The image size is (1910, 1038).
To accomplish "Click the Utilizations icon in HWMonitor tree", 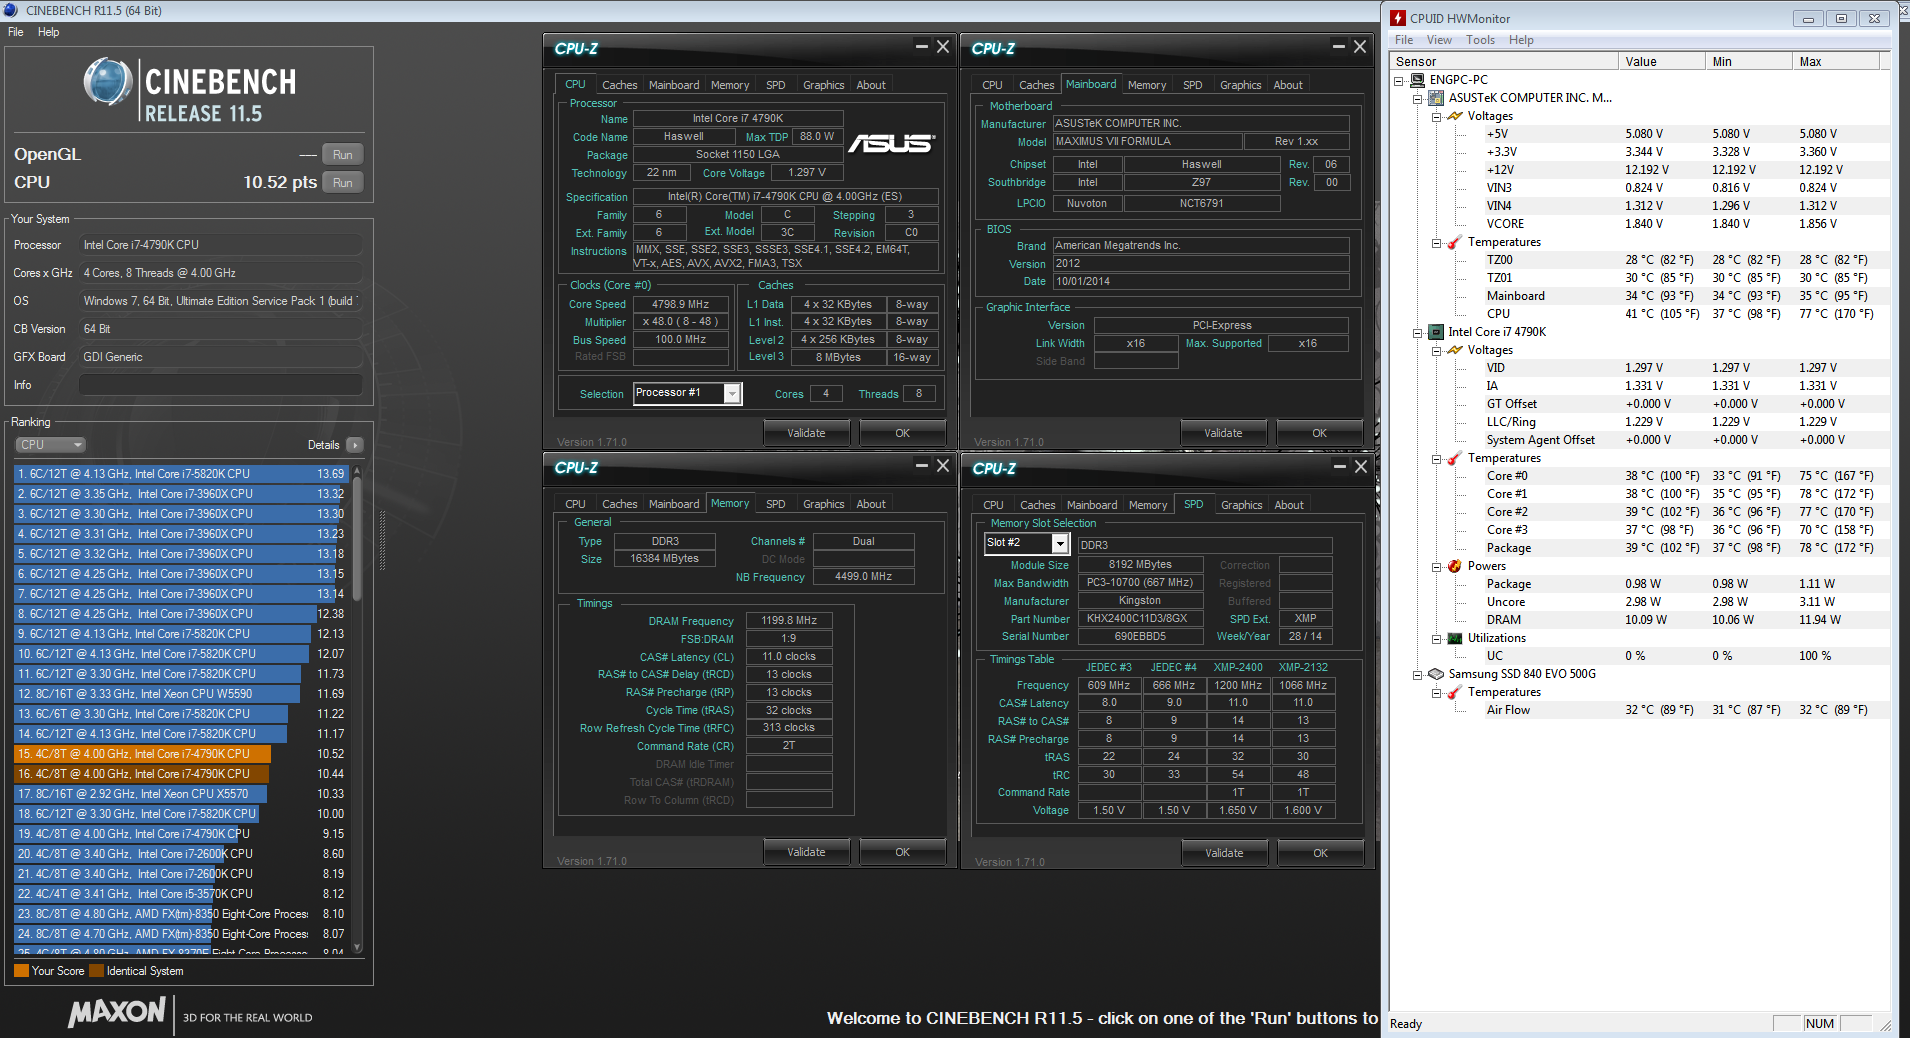I will pyautogui.click(x=1455, y=638).
